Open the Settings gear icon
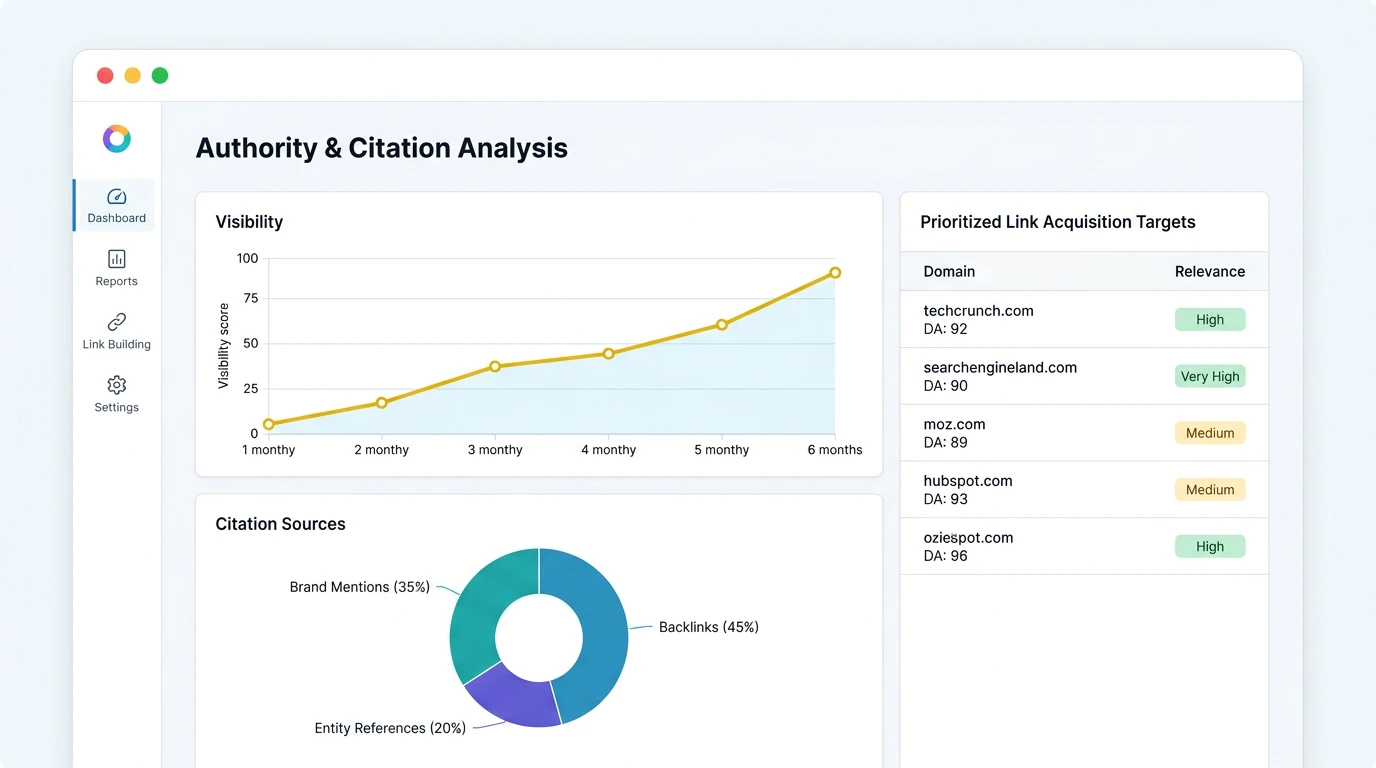Image resolution: width=1376 pixels, height=768 pixels. pos(116,385)
